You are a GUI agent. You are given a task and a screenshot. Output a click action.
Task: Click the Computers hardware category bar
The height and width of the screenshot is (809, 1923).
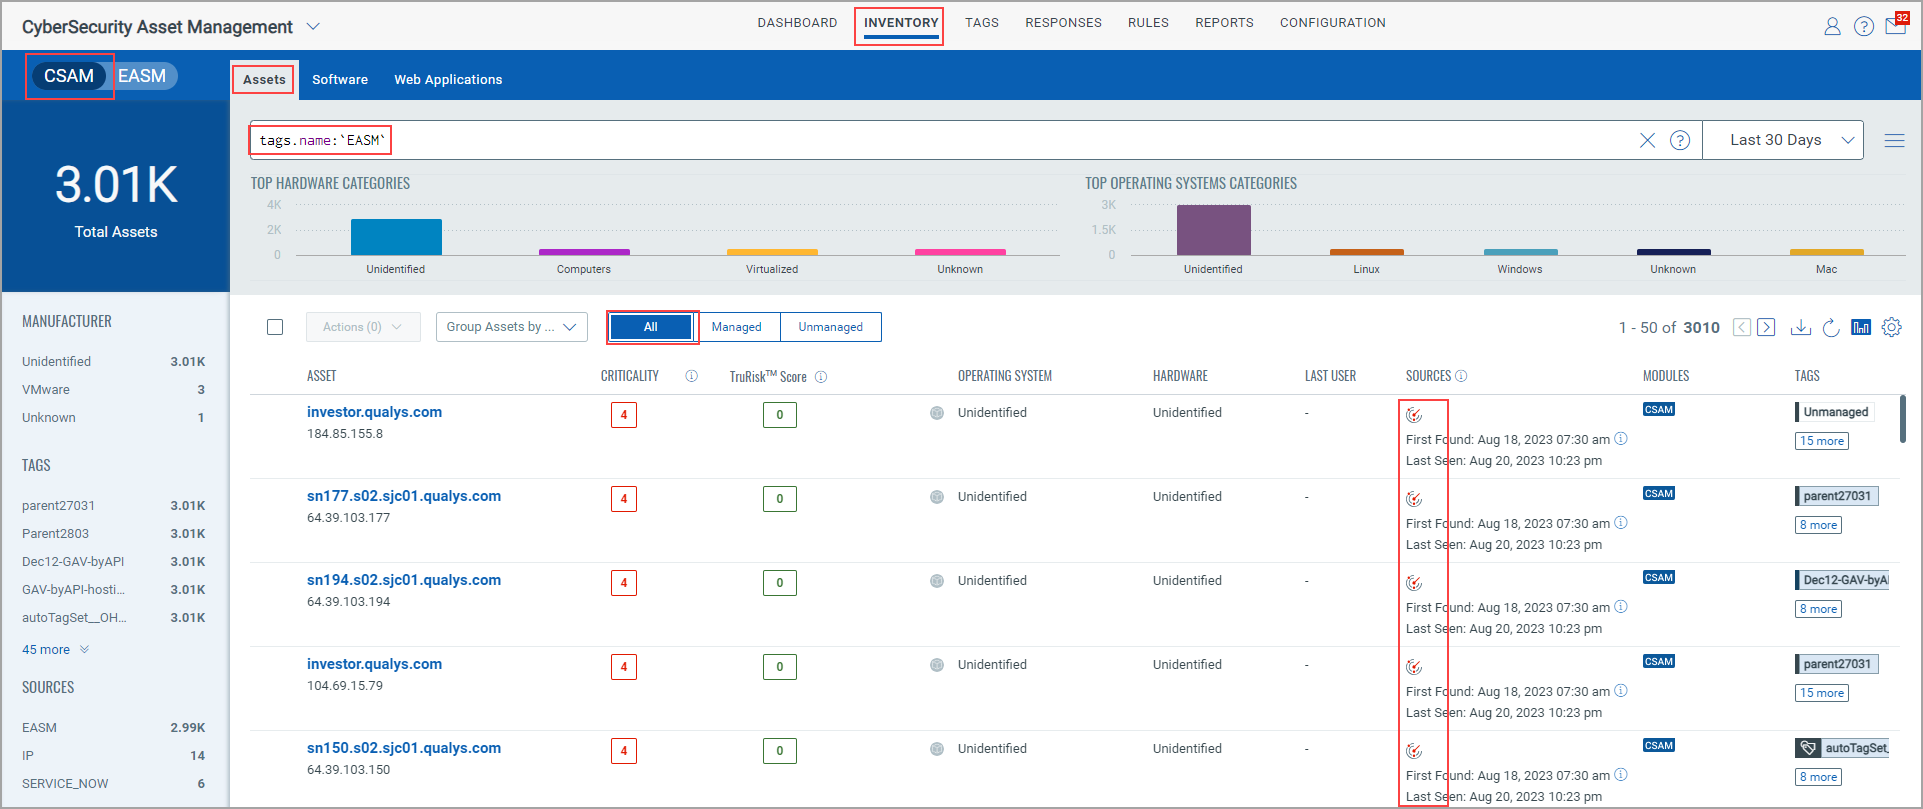pos(584,252)
